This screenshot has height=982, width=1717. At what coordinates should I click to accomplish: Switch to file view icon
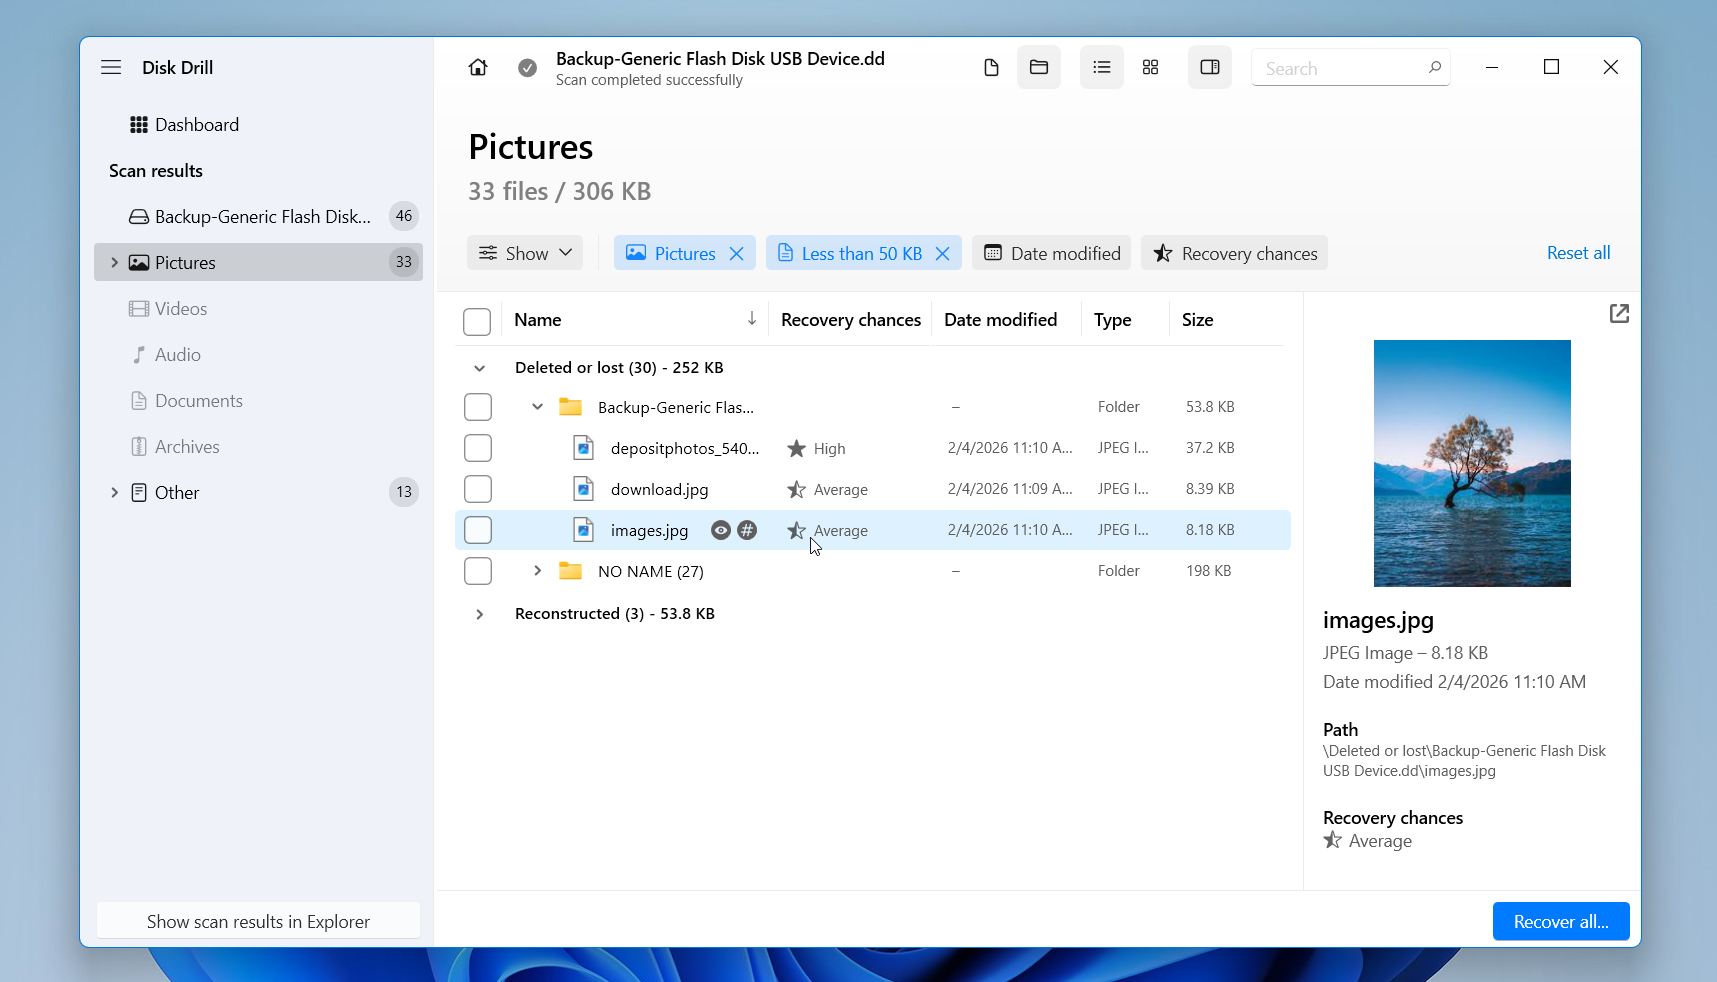[x=991, y=67]
